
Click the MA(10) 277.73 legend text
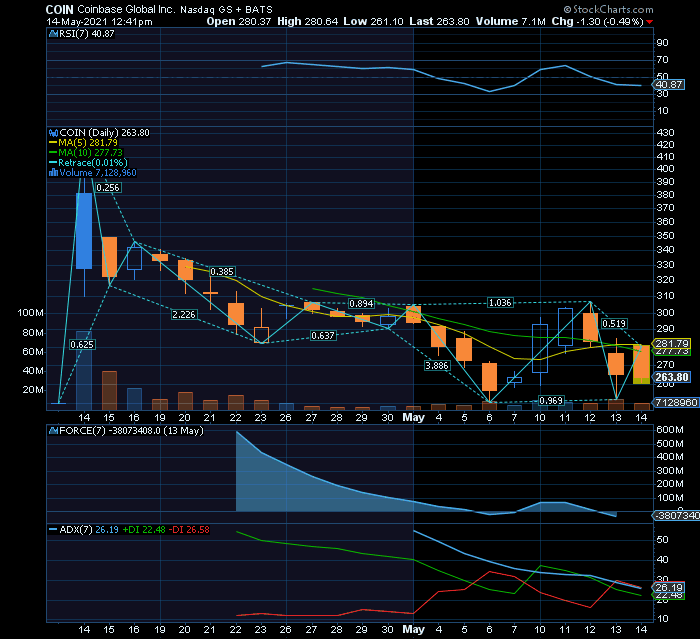pos(90,153)
